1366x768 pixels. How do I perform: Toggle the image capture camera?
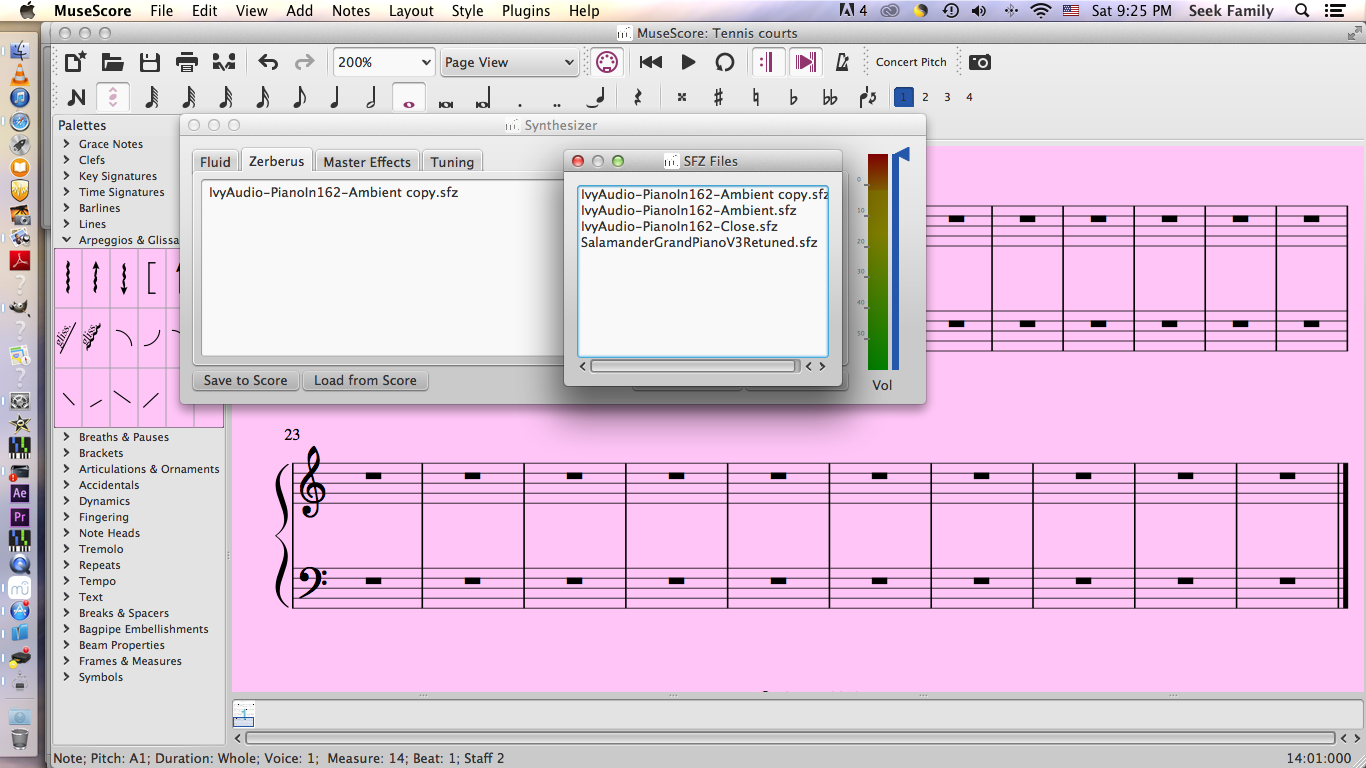tap(980, 62)
